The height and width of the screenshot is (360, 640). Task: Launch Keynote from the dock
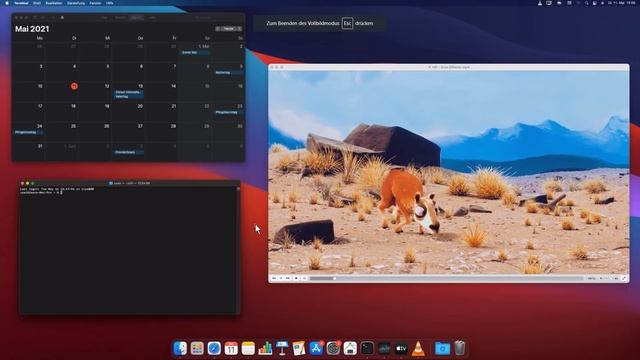(282, 348)
